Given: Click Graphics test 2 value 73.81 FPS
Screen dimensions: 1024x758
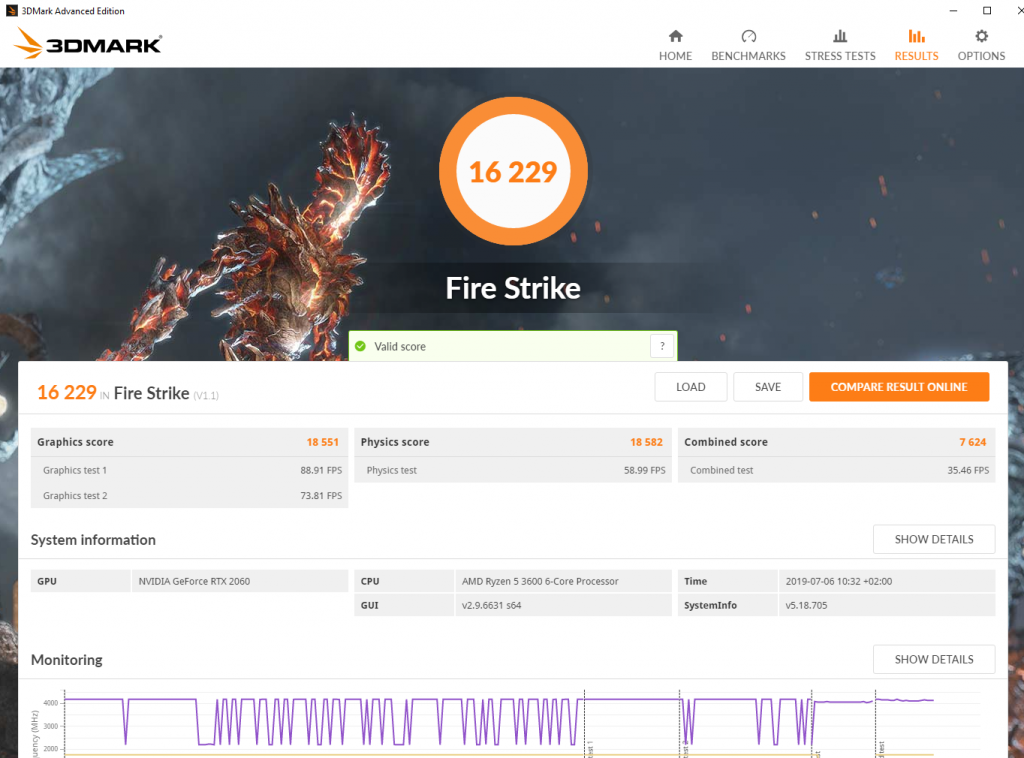Looking at the screenshot, I should (321, 496).
